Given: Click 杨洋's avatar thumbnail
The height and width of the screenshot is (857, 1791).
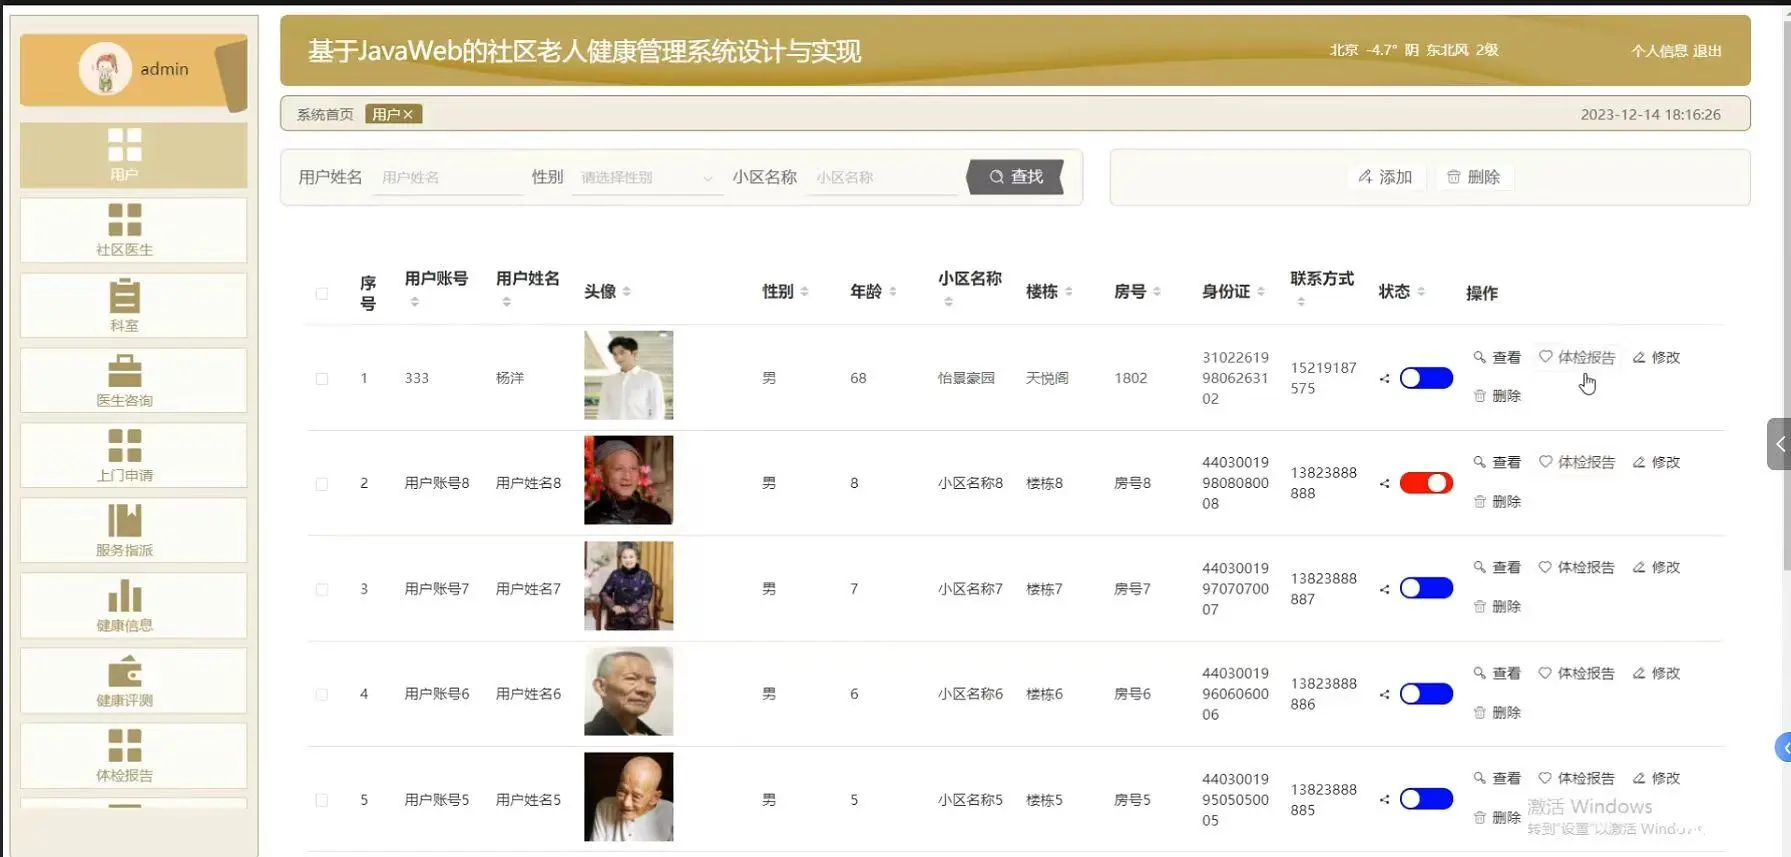Looking at the screenshot, I should click(628, 375).
